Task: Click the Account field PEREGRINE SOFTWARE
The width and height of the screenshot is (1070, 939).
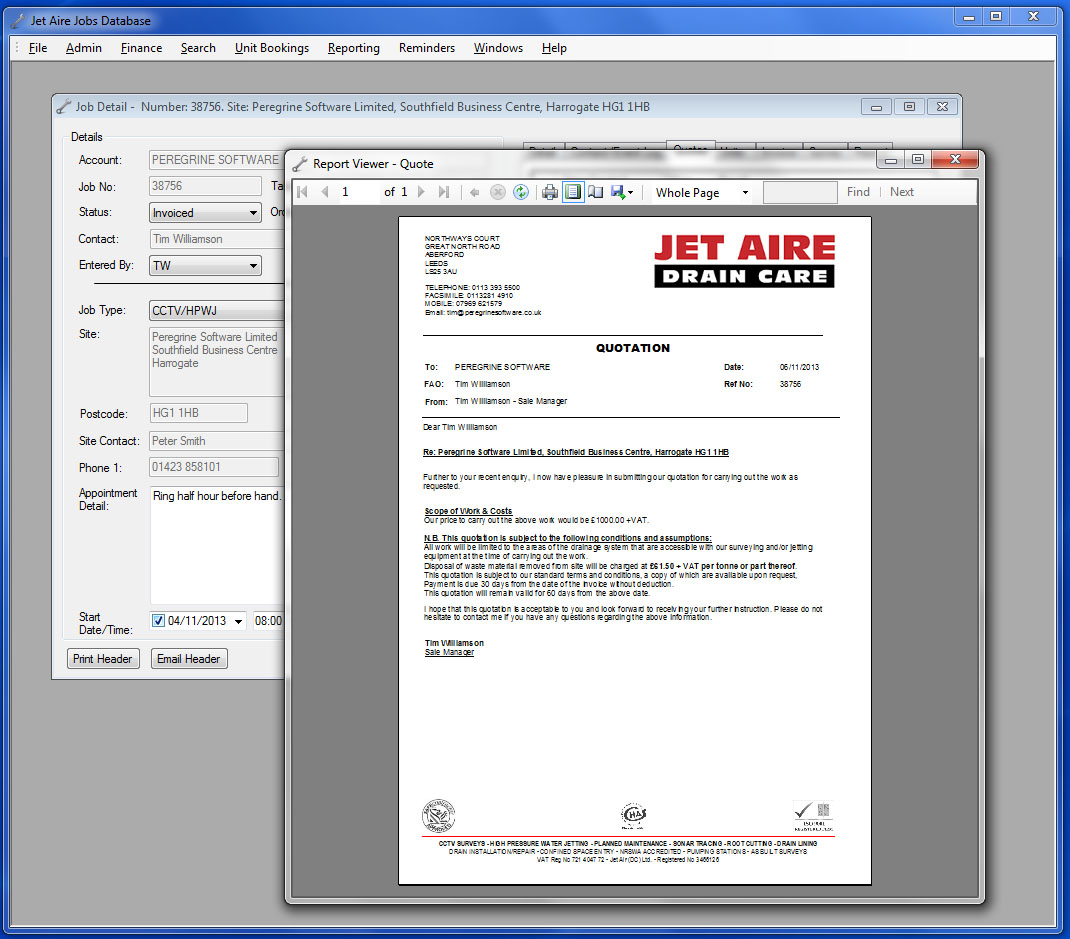Action: pyautogui.click(x=217, y=160)
